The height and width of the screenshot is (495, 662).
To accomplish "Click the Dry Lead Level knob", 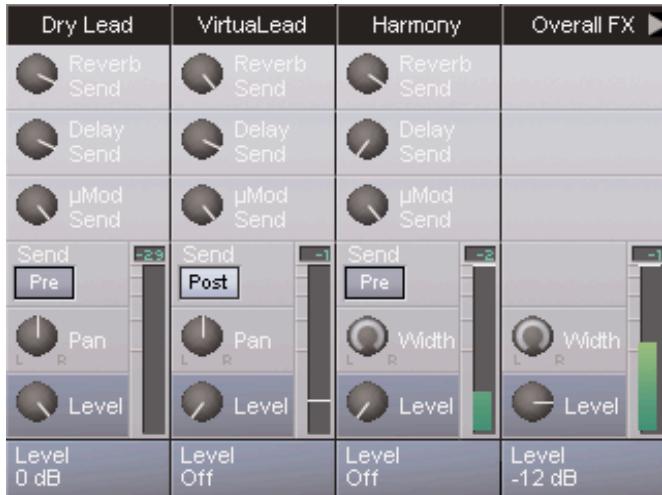I will coord(37,402).
